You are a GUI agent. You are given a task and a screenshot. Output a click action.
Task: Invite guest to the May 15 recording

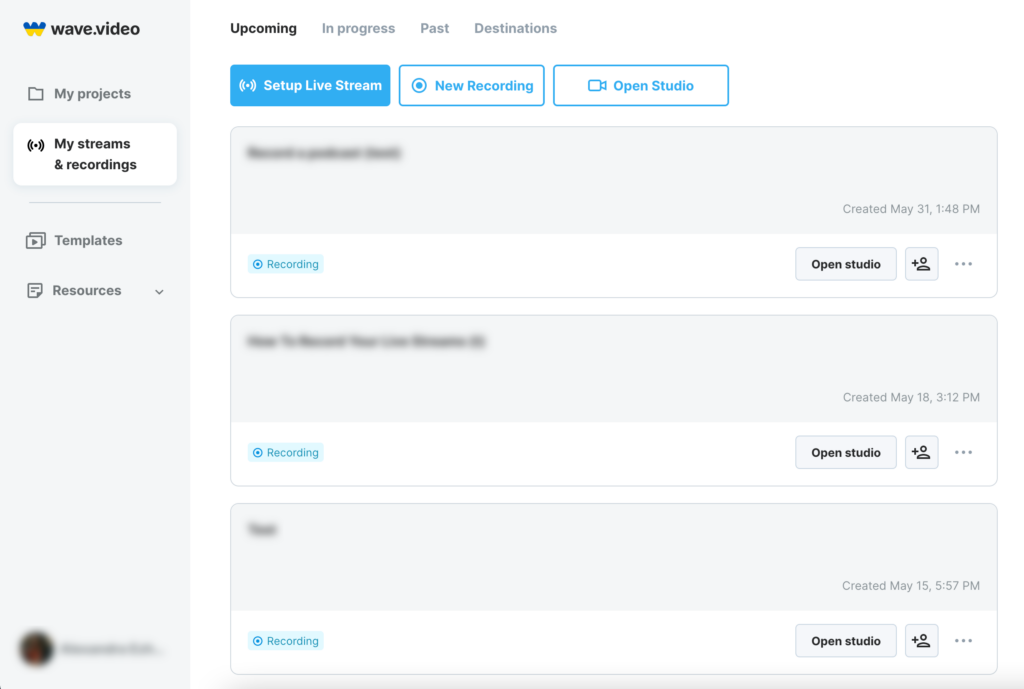pos(921,641)
